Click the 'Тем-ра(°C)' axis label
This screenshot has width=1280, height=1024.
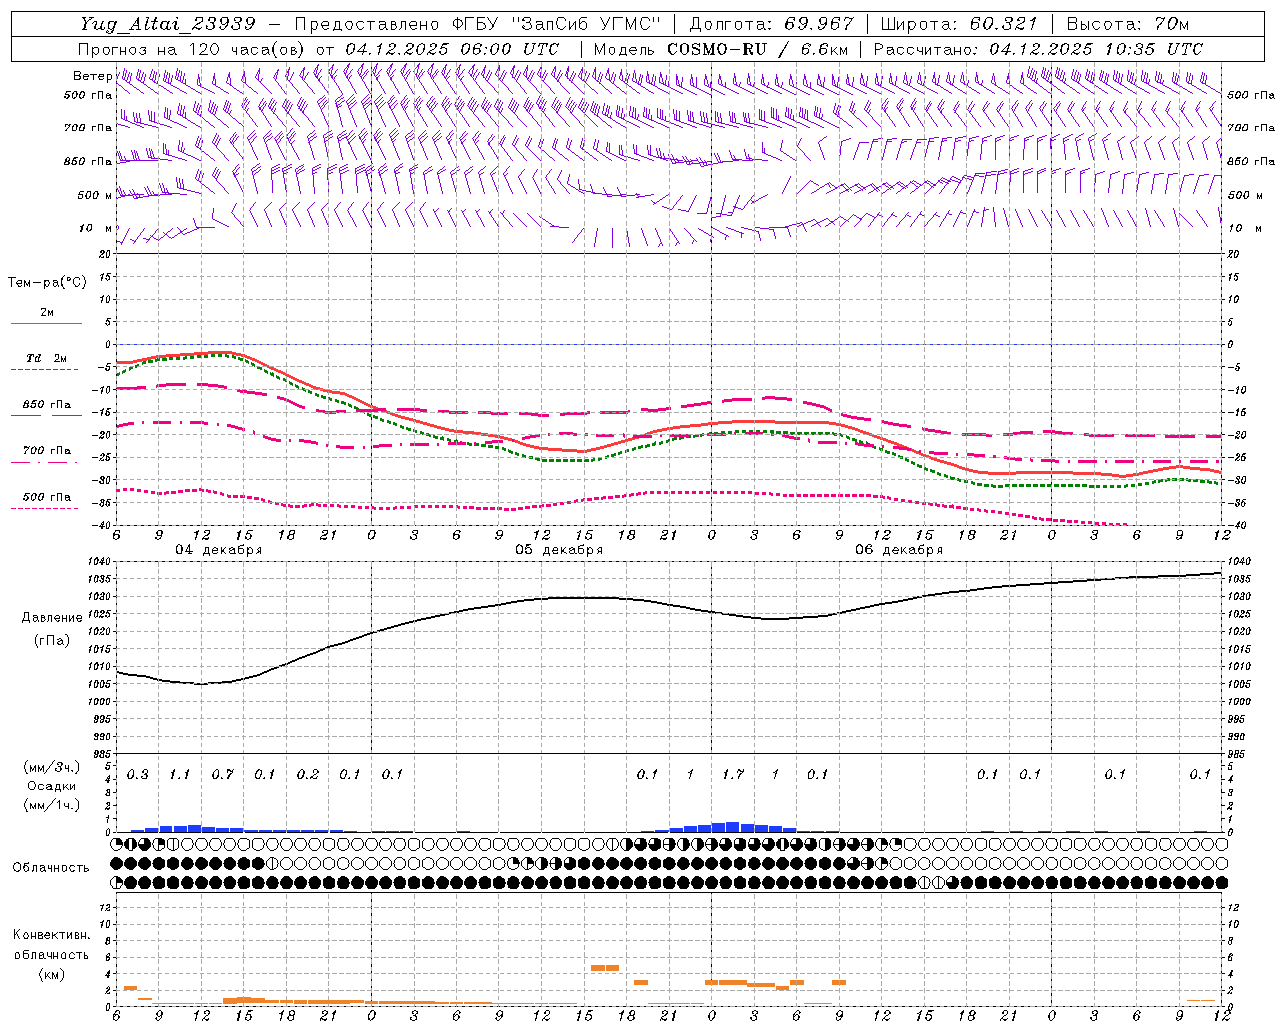click(47, 283)
